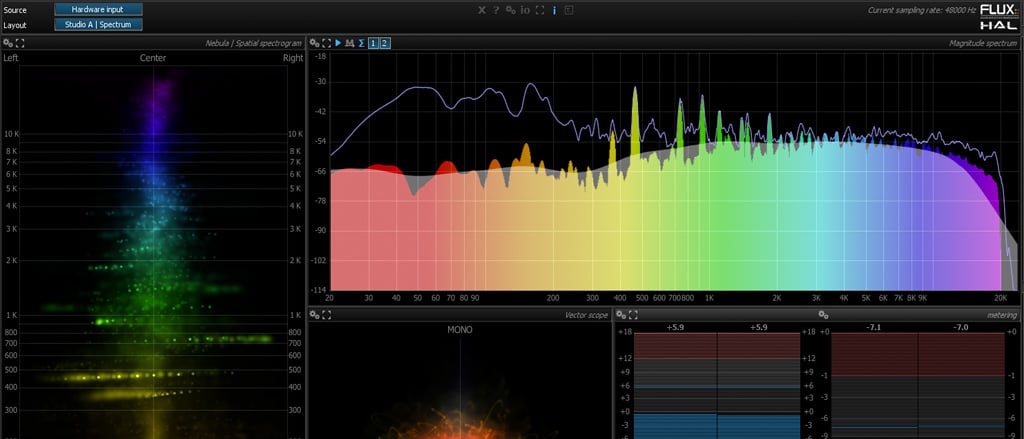Open second metering section settings gears
The height and width of the screenshot is (439, 1024).
(824, 315)
